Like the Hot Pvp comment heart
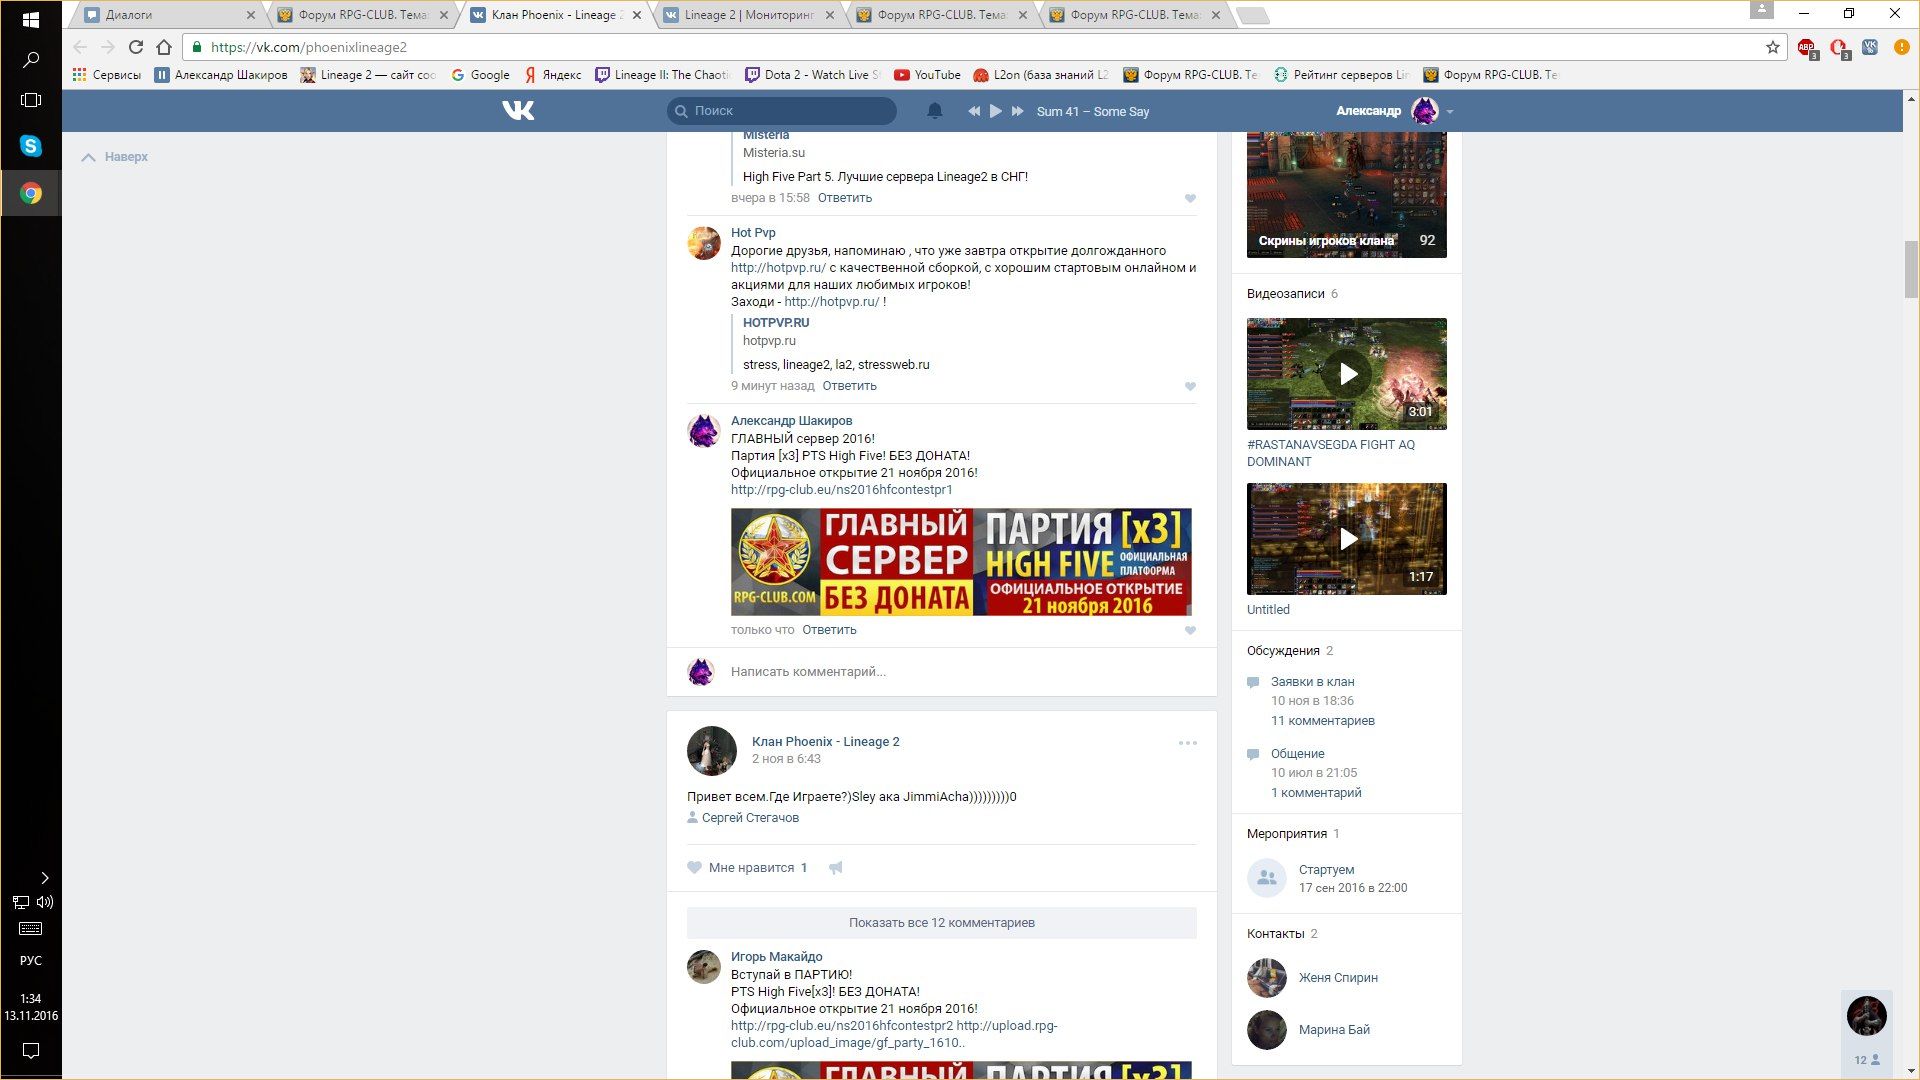Screen dimensions: 1920x1080 click(x=1190, y=386)
